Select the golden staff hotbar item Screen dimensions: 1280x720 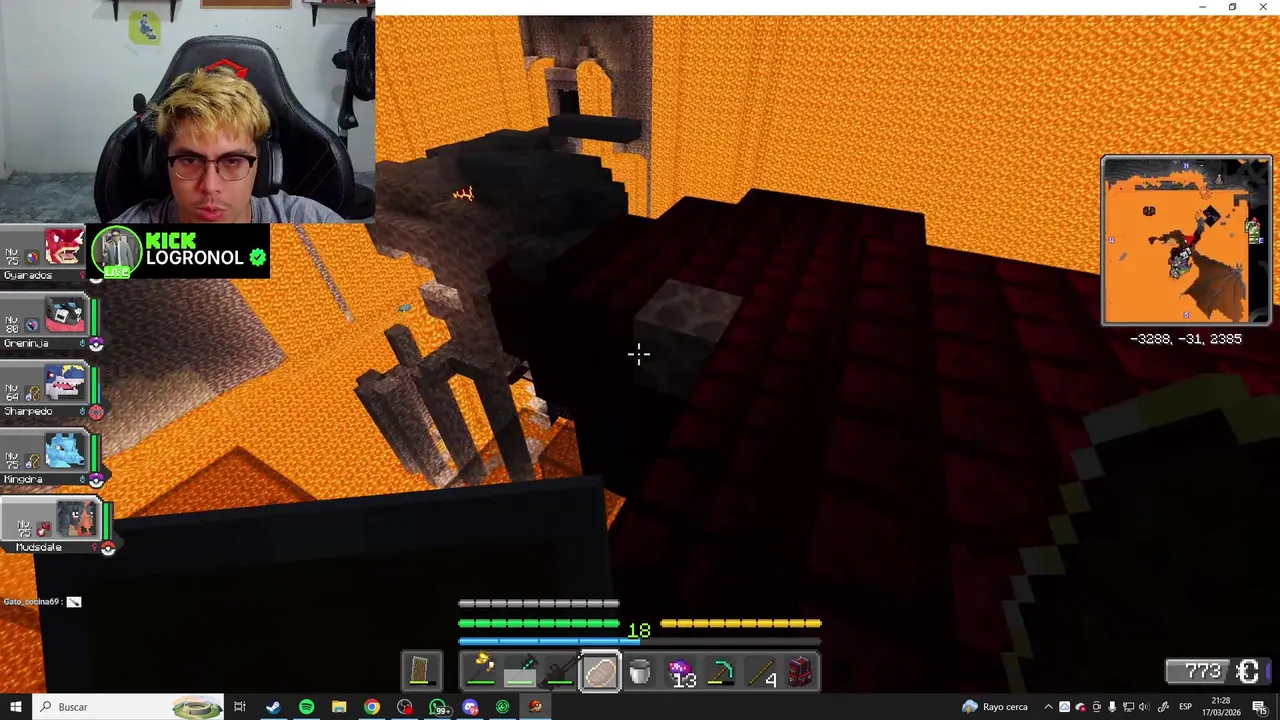[x=481, y=671]
